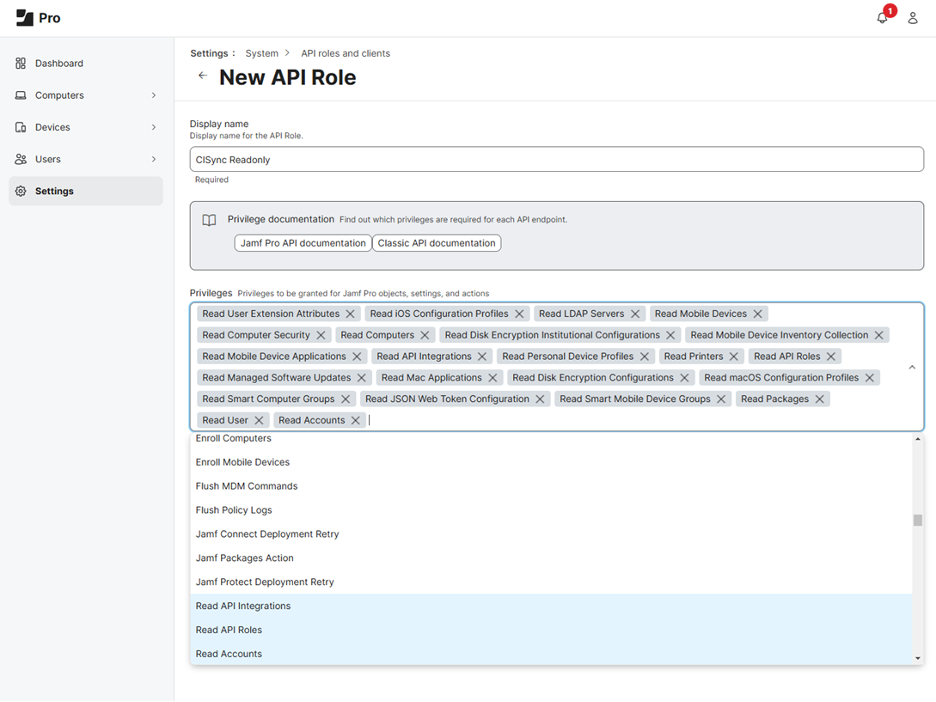Expand the Users sidebar menu chevron
This screenshot has width=936, height=702.
153,159
